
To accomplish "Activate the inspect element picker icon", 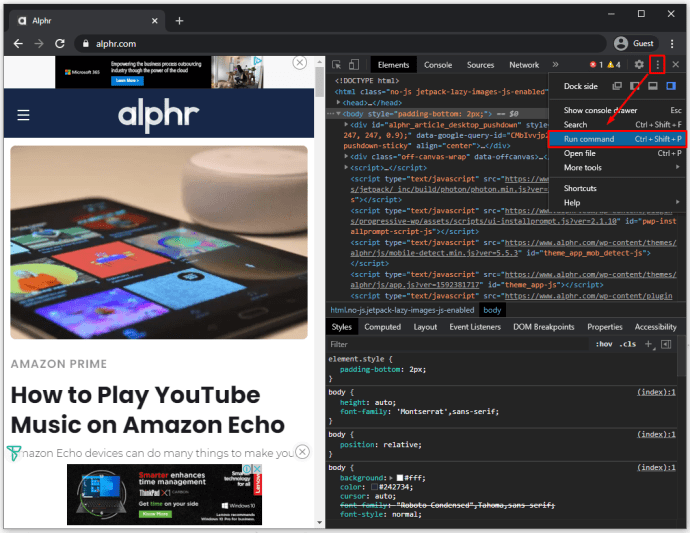I will point(337,65).
